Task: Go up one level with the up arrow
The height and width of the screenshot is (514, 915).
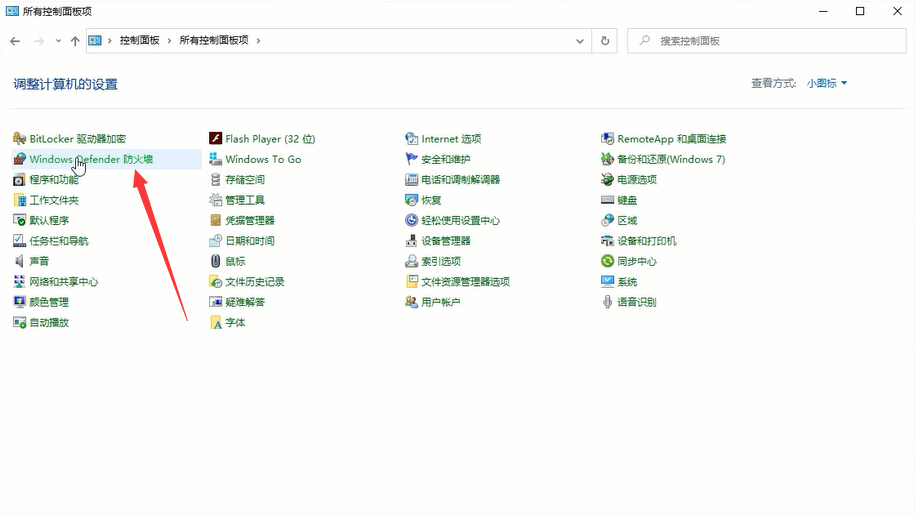Action: coord(75,41)
